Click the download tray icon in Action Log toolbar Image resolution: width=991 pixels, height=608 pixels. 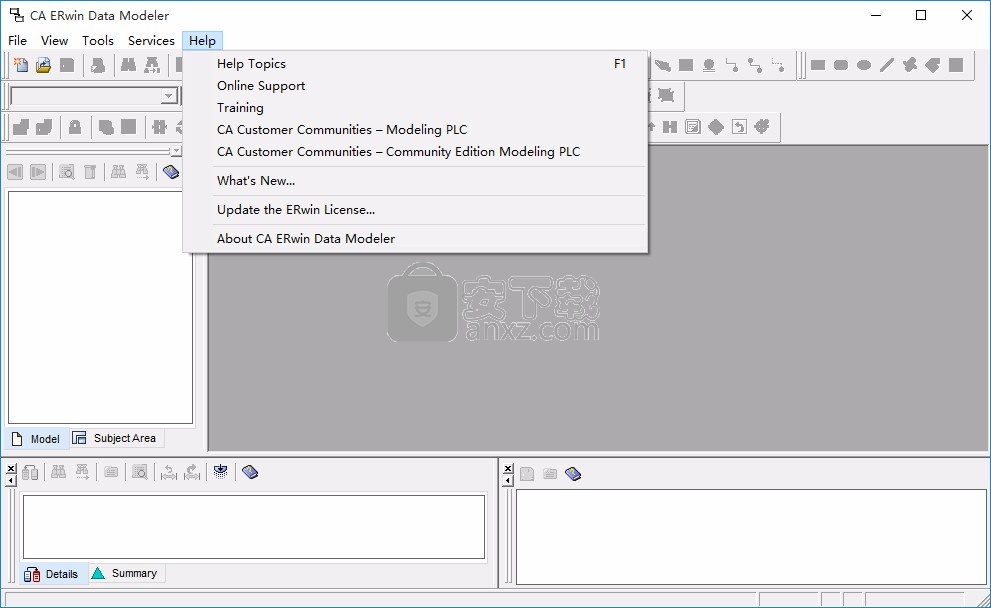(221, 472)
